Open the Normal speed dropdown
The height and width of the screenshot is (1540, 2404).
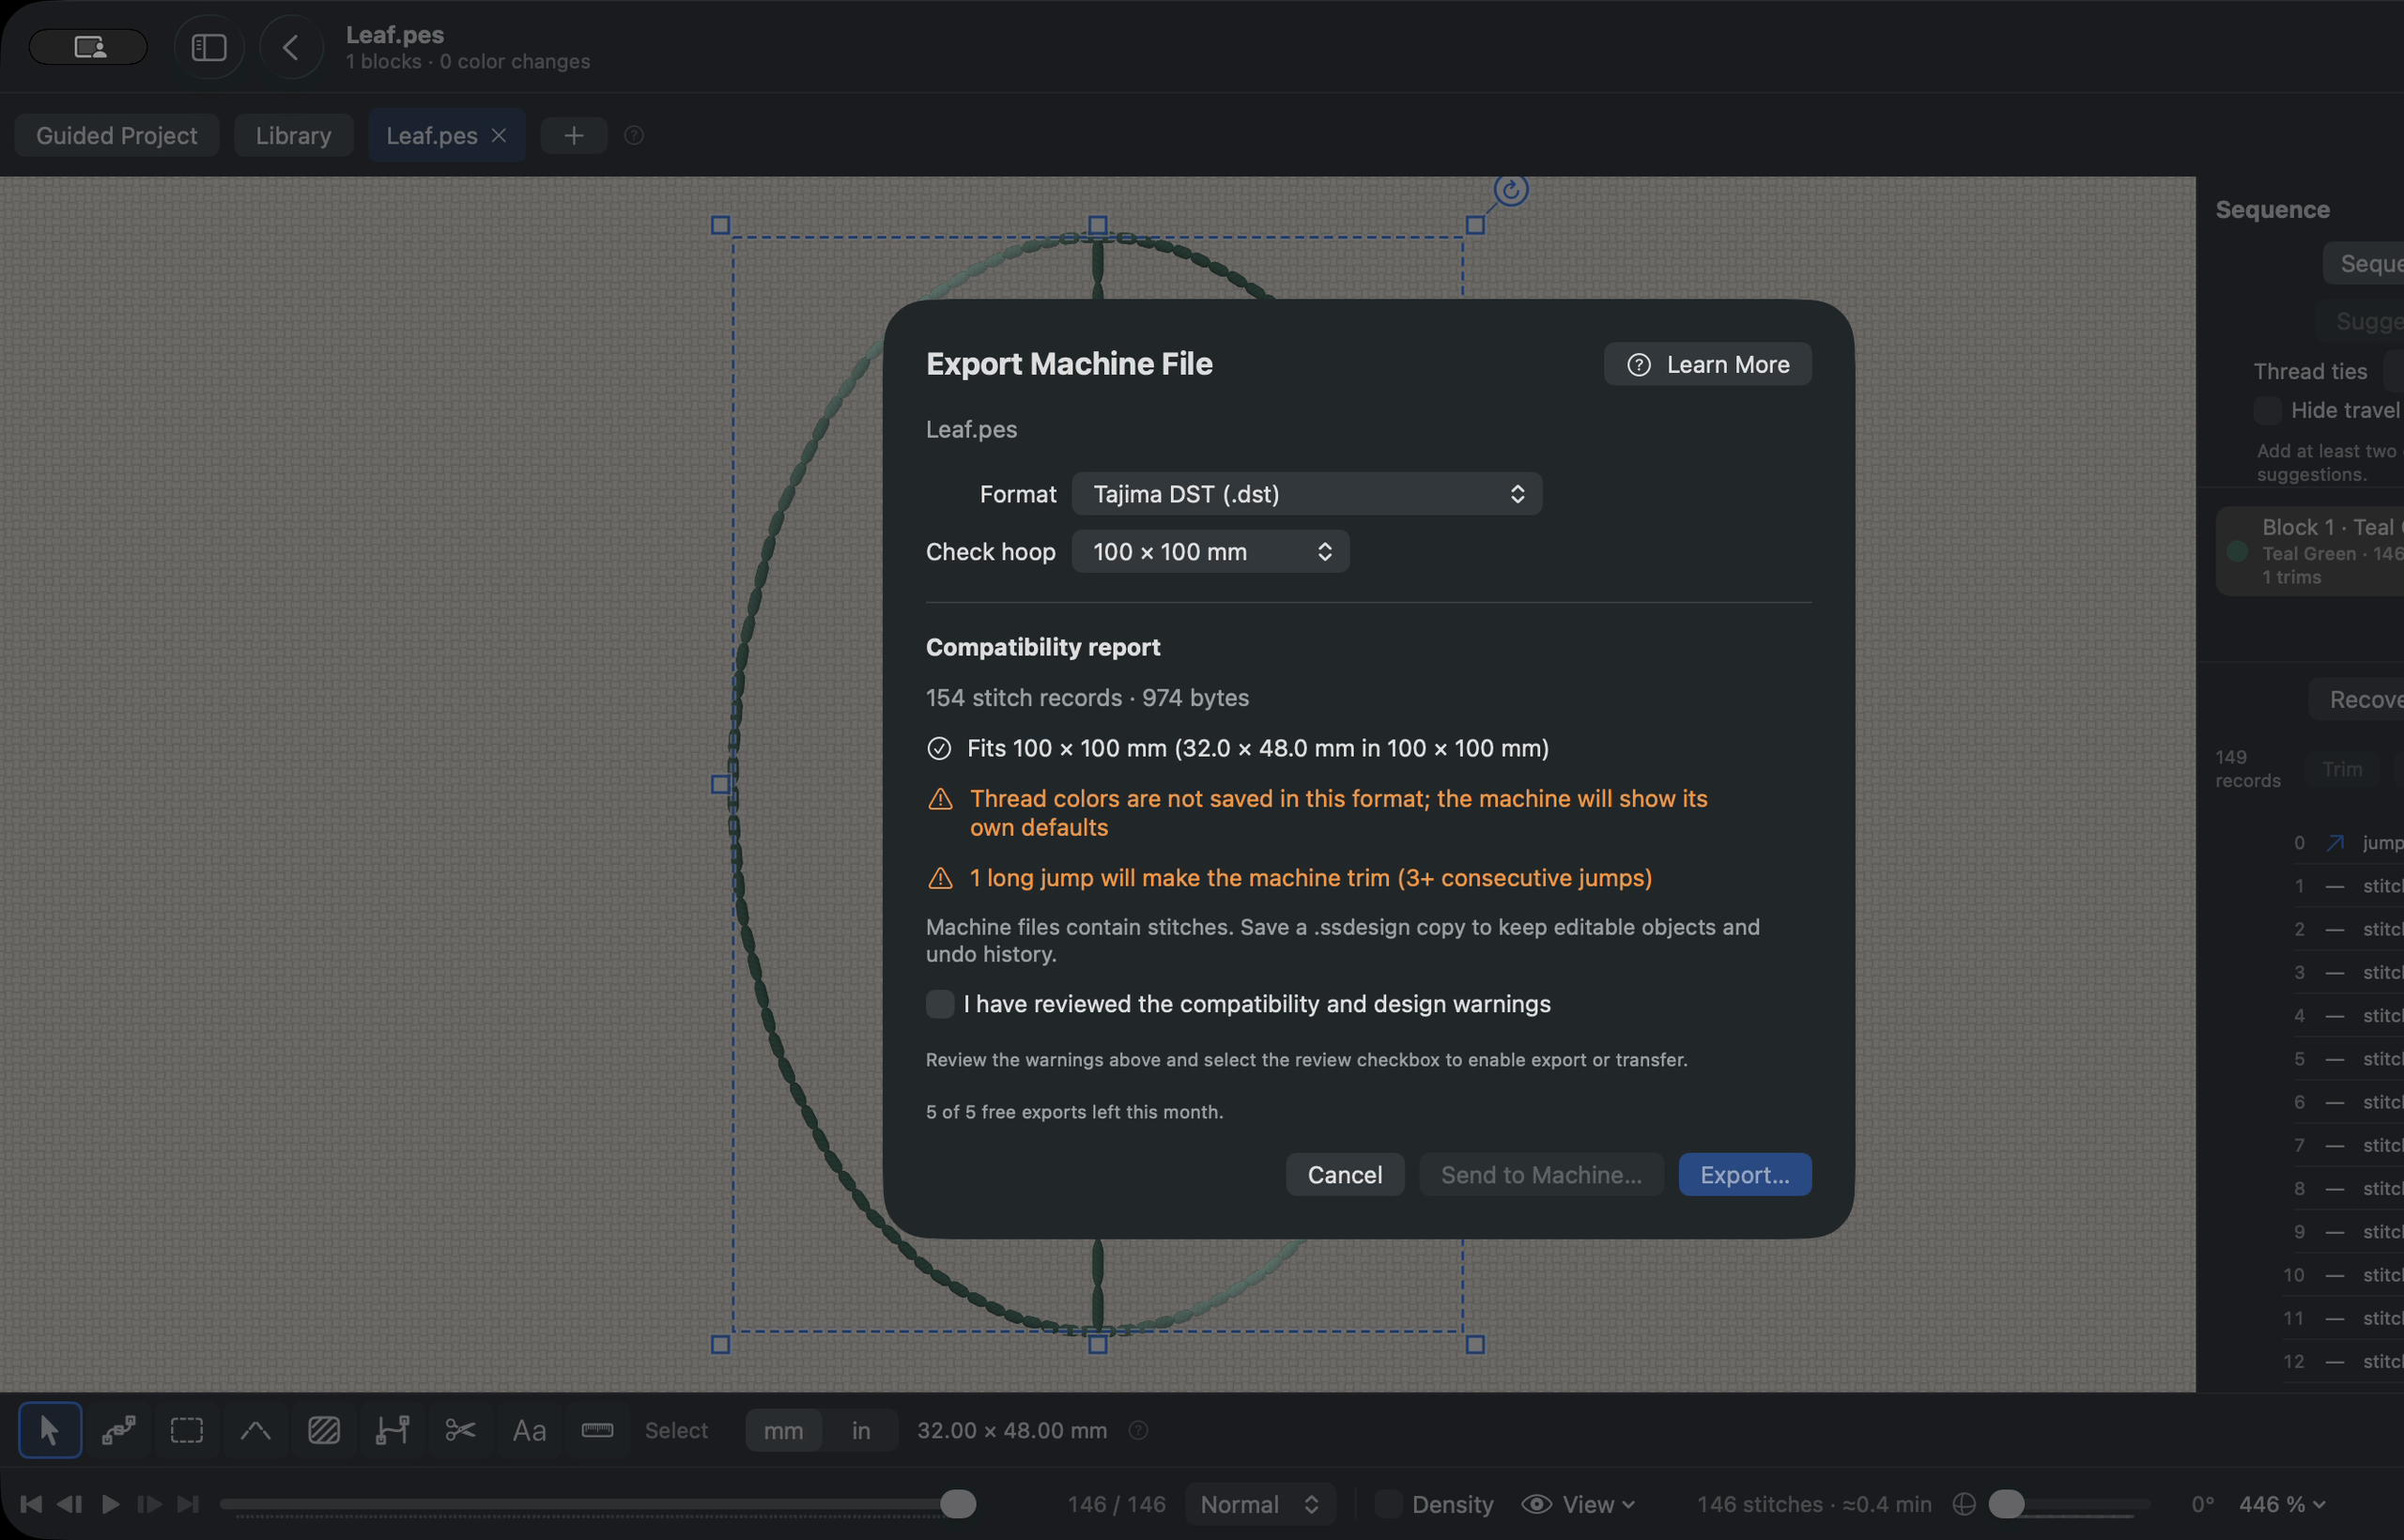pos(1261,1504)
